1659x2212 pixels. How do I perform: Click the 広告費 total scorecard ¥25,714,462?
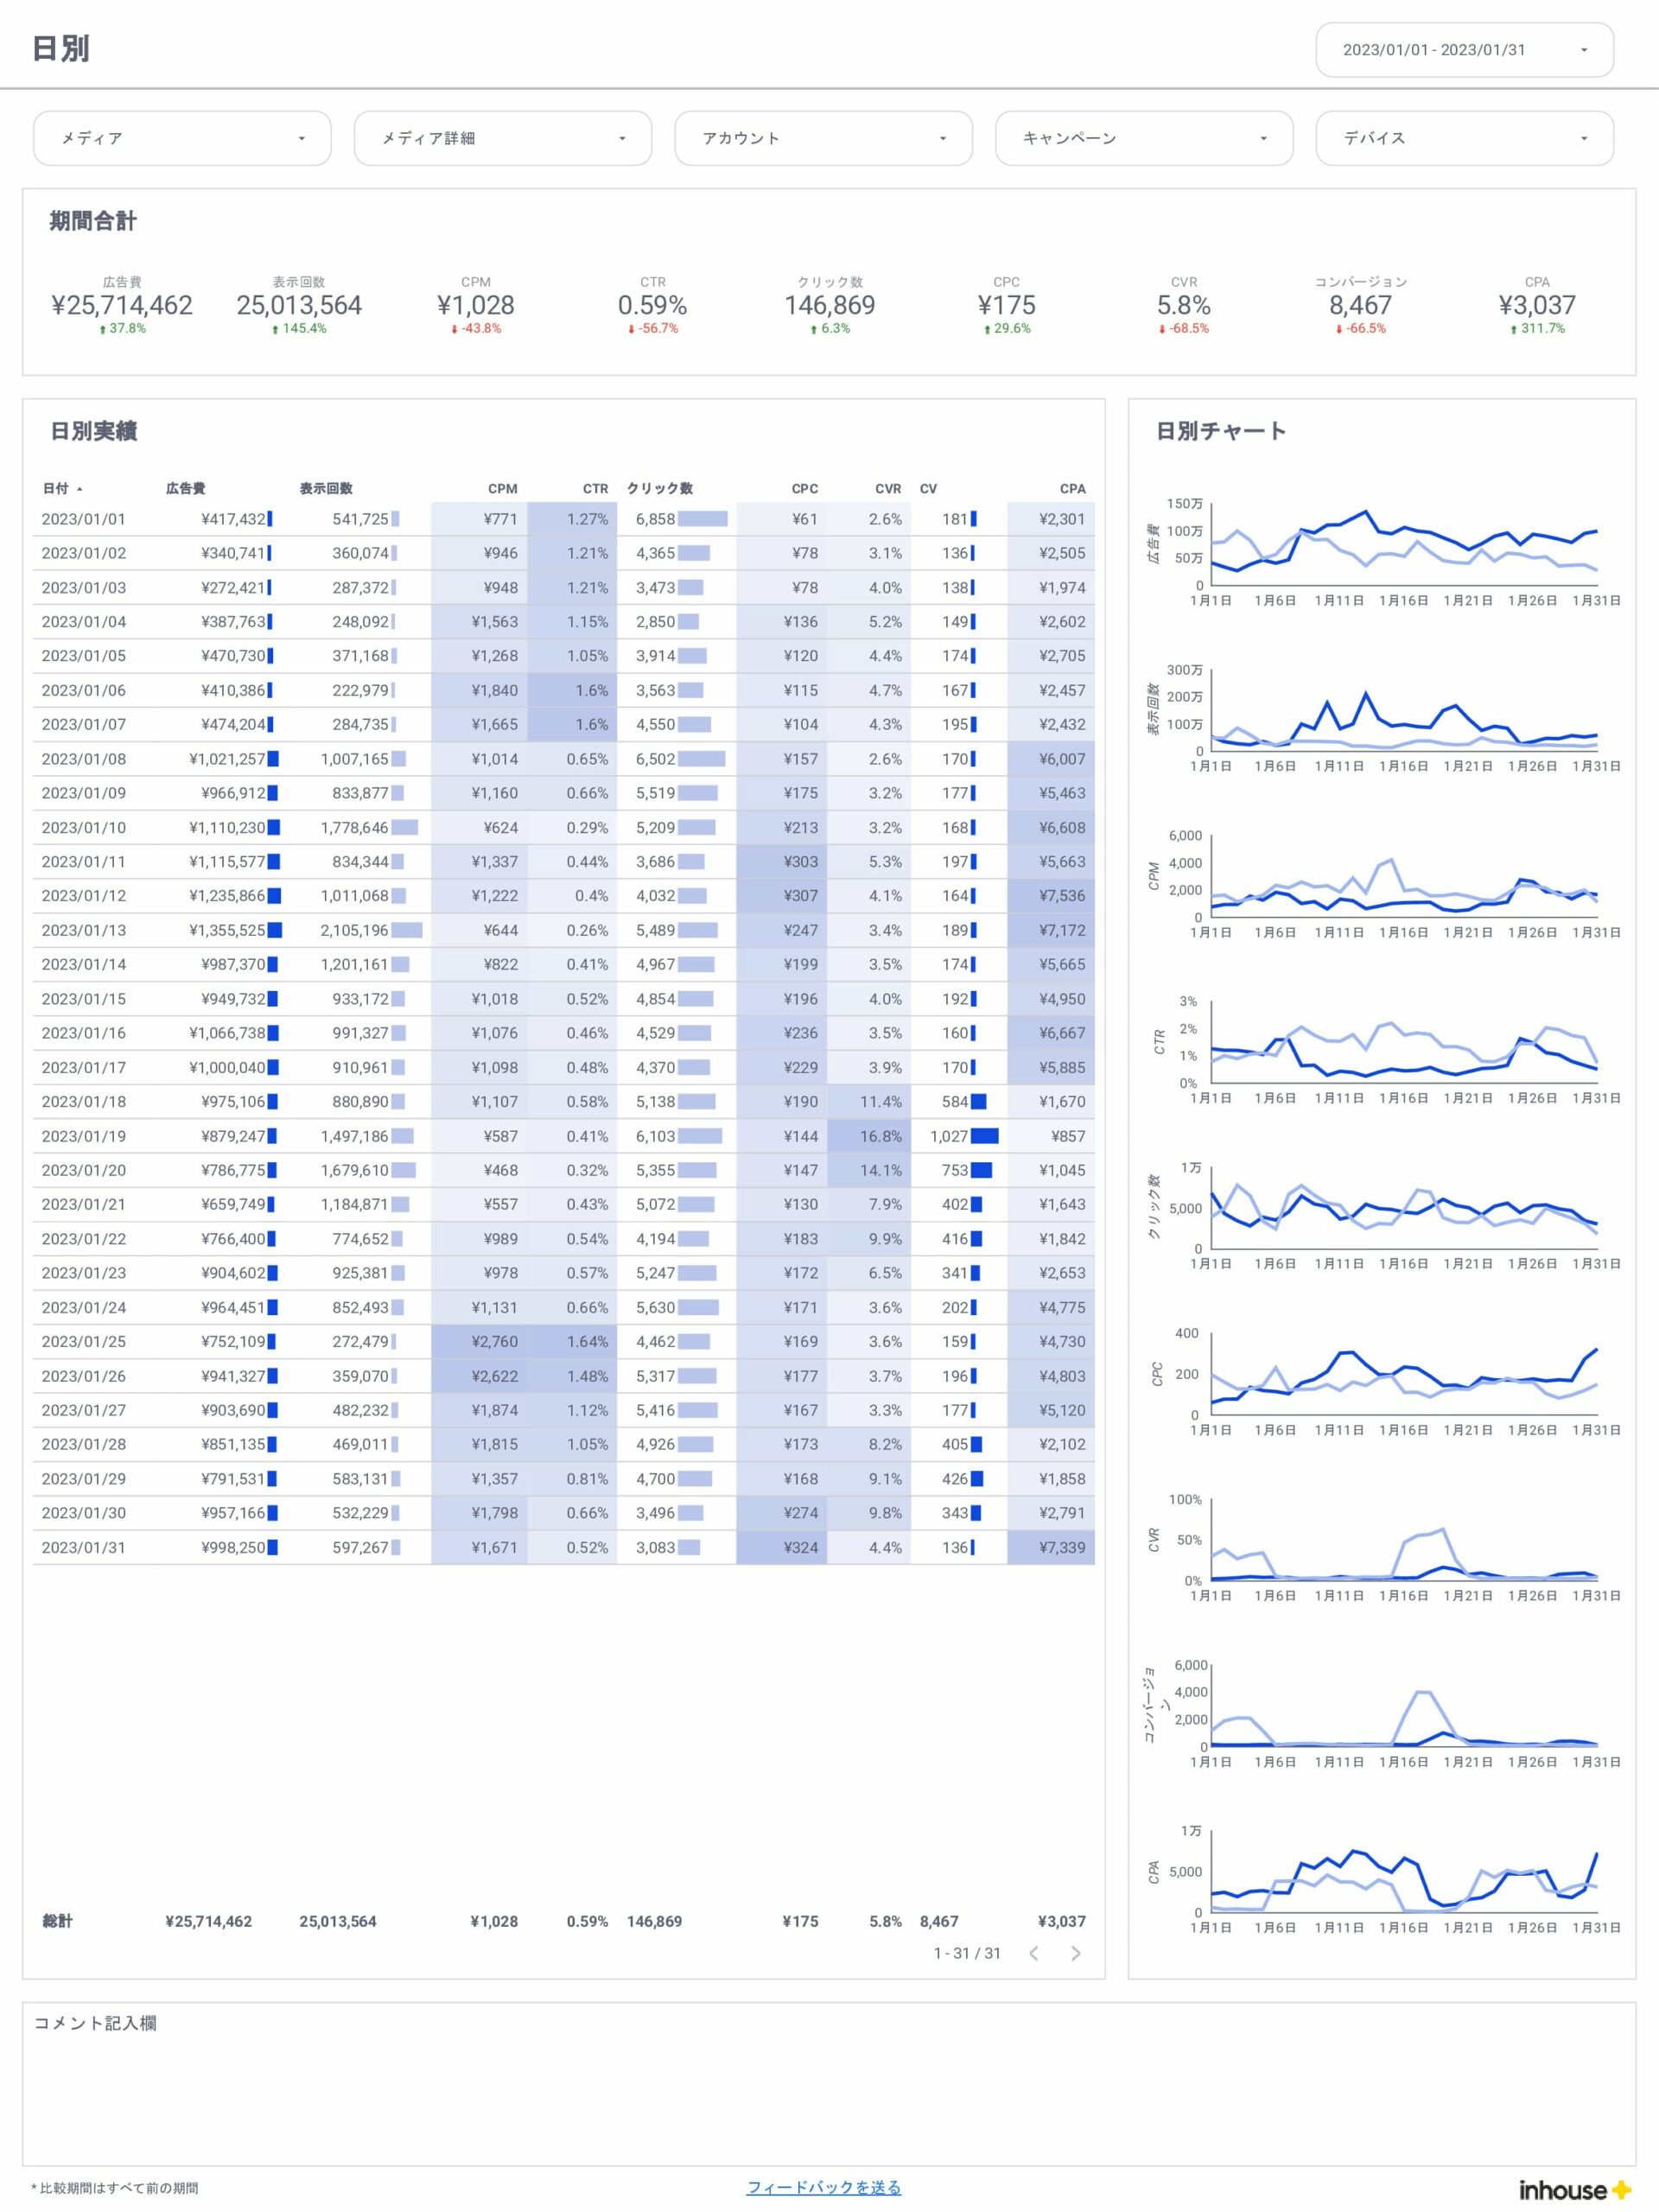(x=122, y=305)
